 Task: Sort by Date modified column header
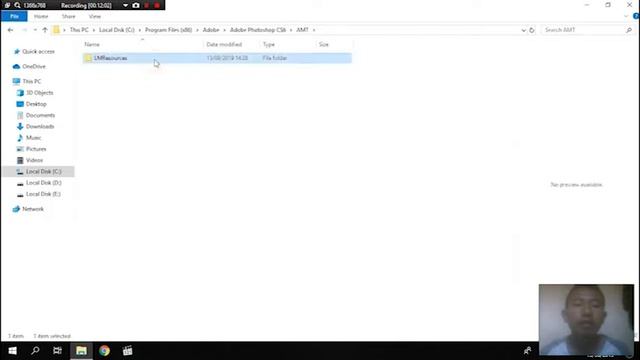pos(224,44)
